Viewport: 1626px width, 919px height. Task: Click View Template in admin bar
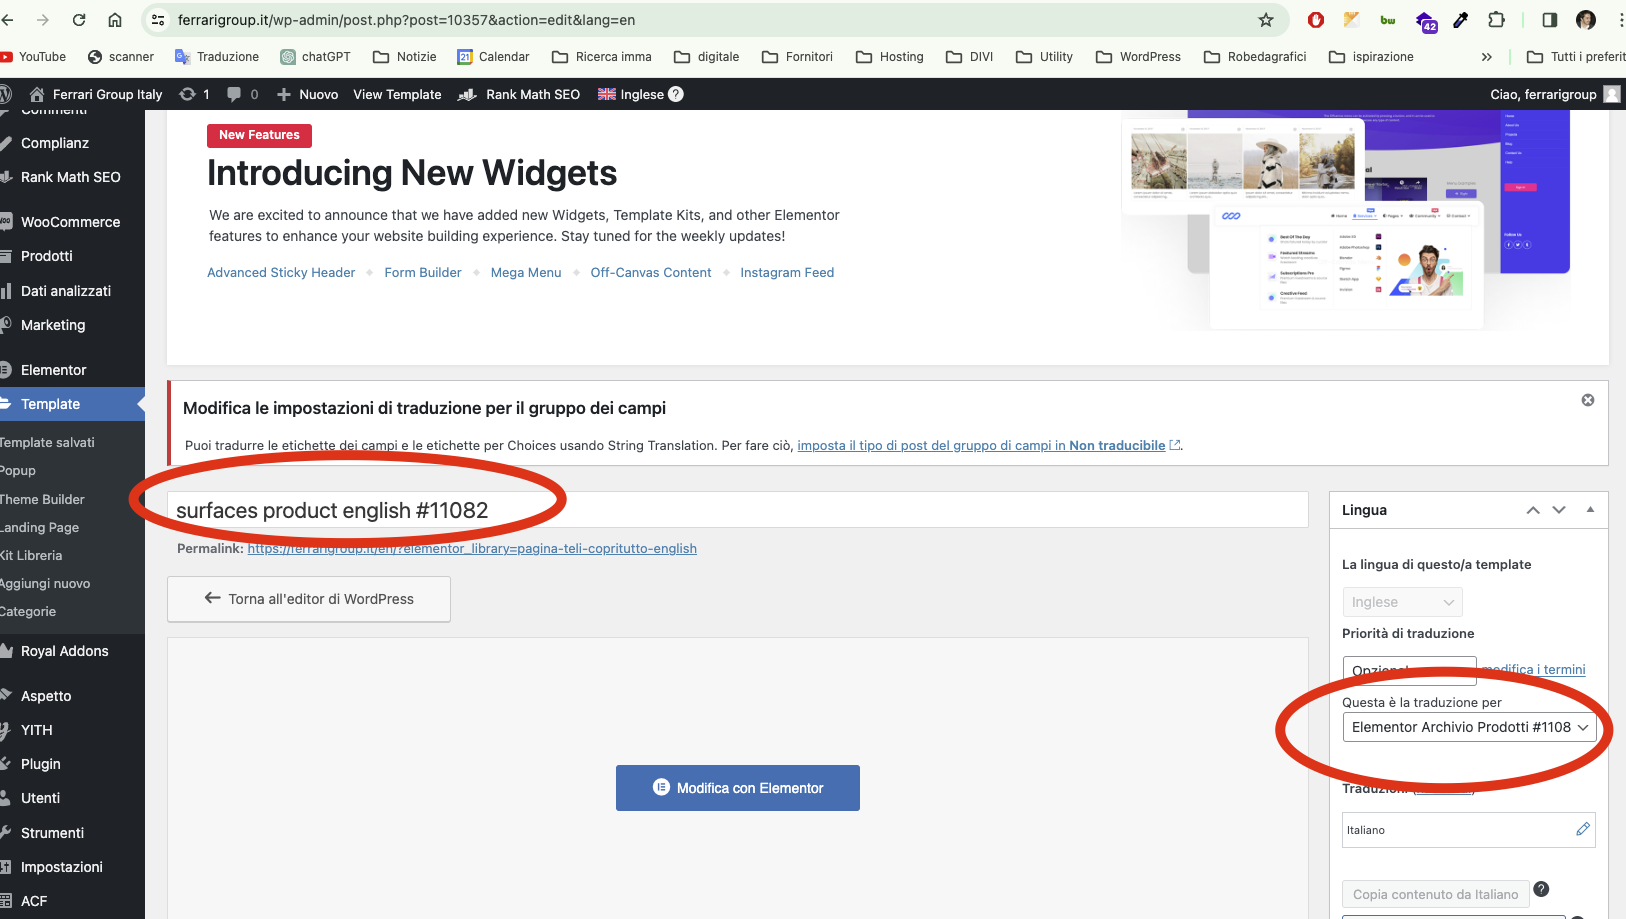point(397,94)
